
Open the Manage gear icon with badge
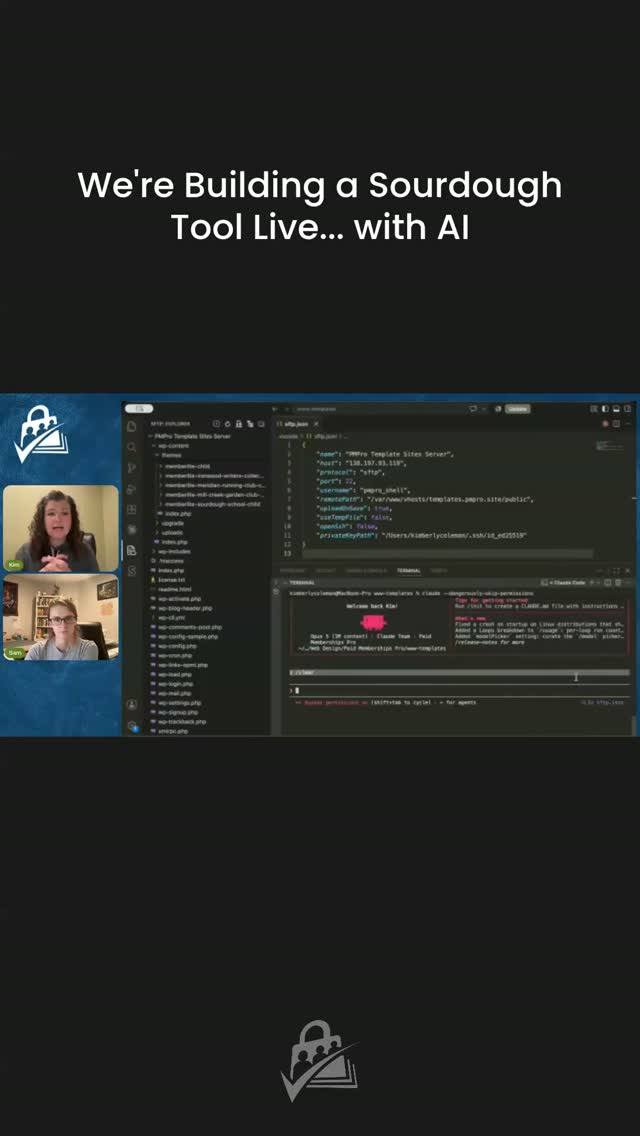pos(132,725)
